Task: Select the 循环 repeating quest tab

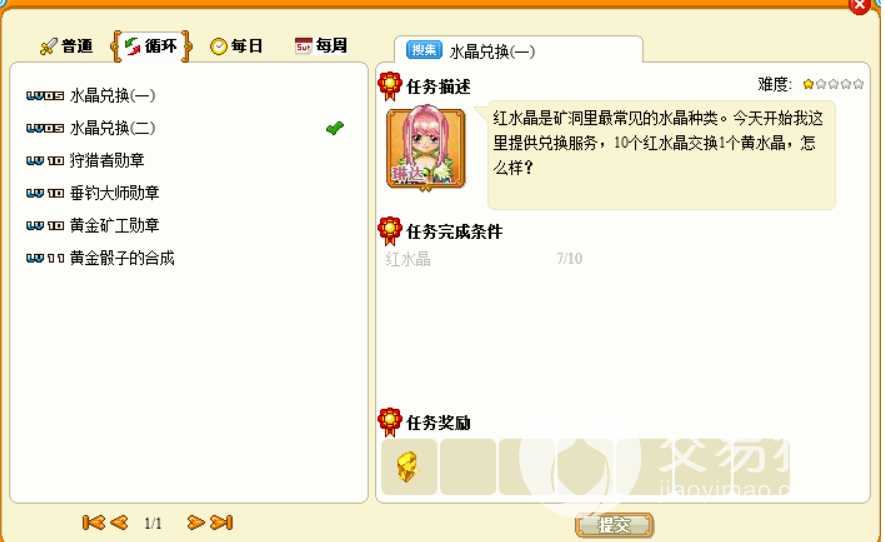Action: (x=151, y=46)
